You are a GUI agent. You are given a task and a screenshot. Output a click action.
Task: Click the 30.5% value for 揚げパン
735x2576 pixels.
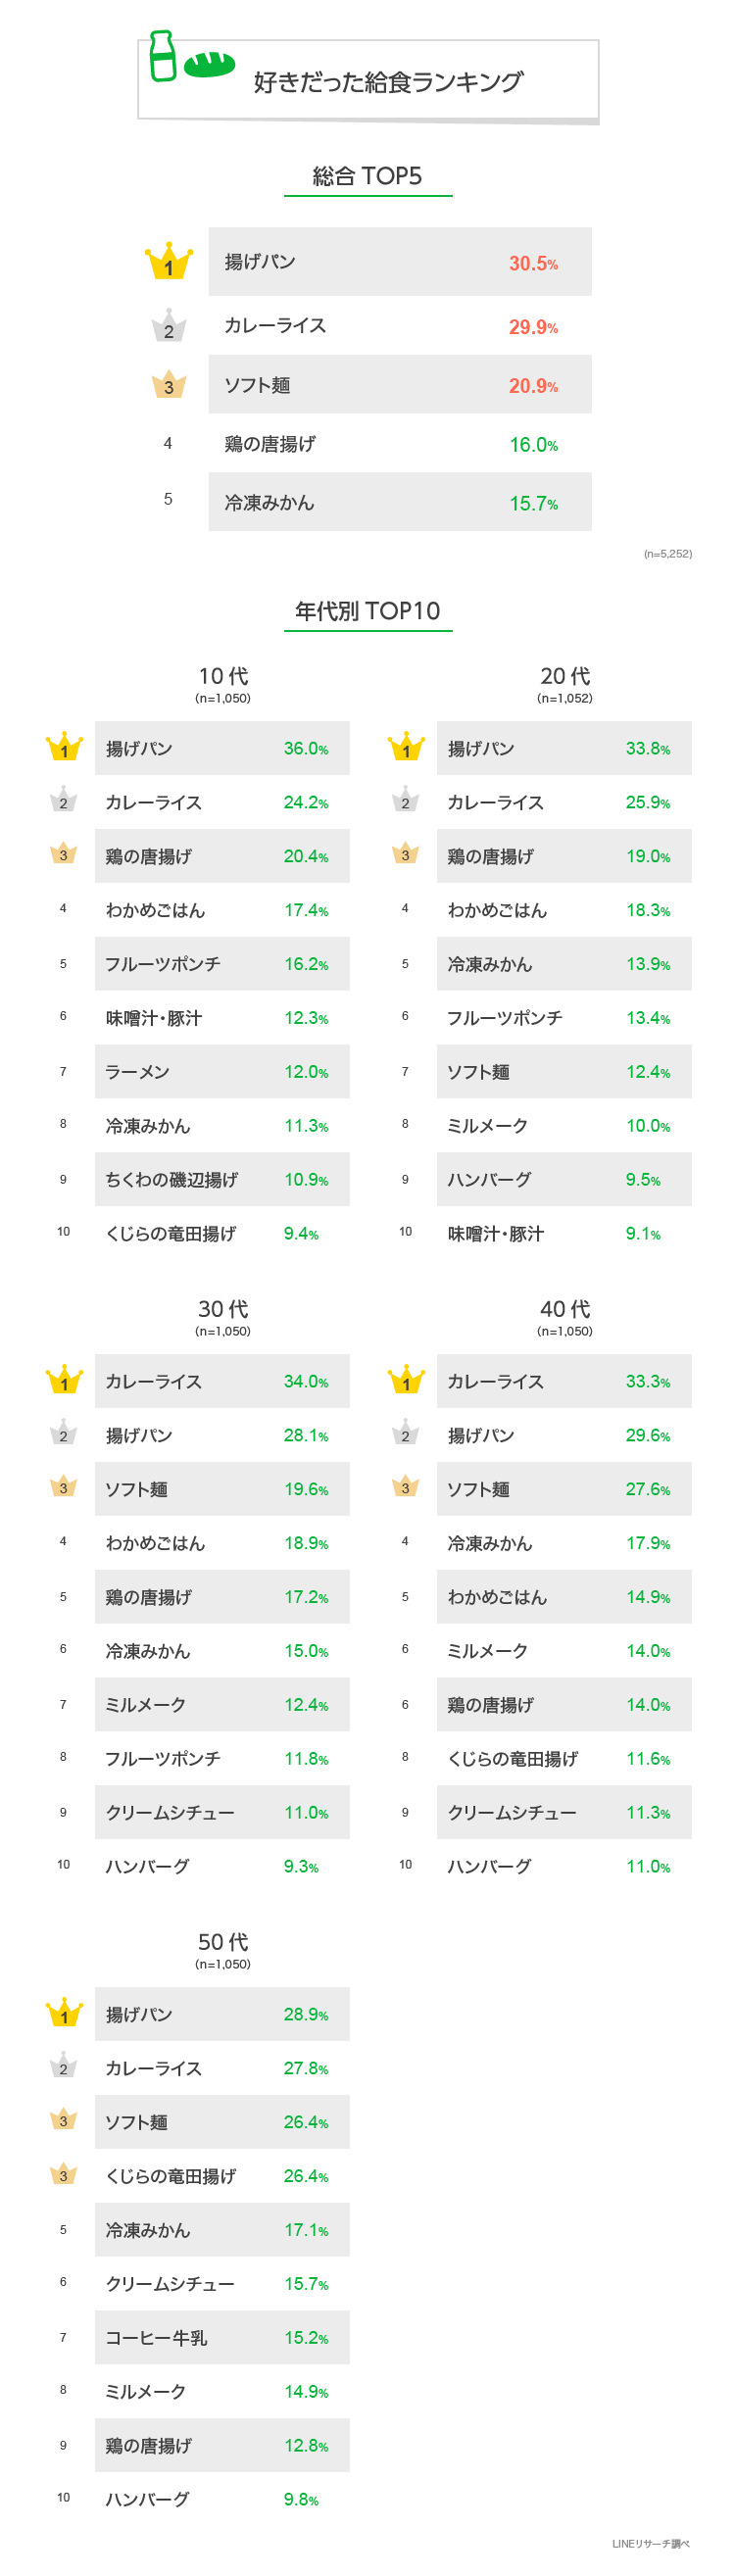533,263
